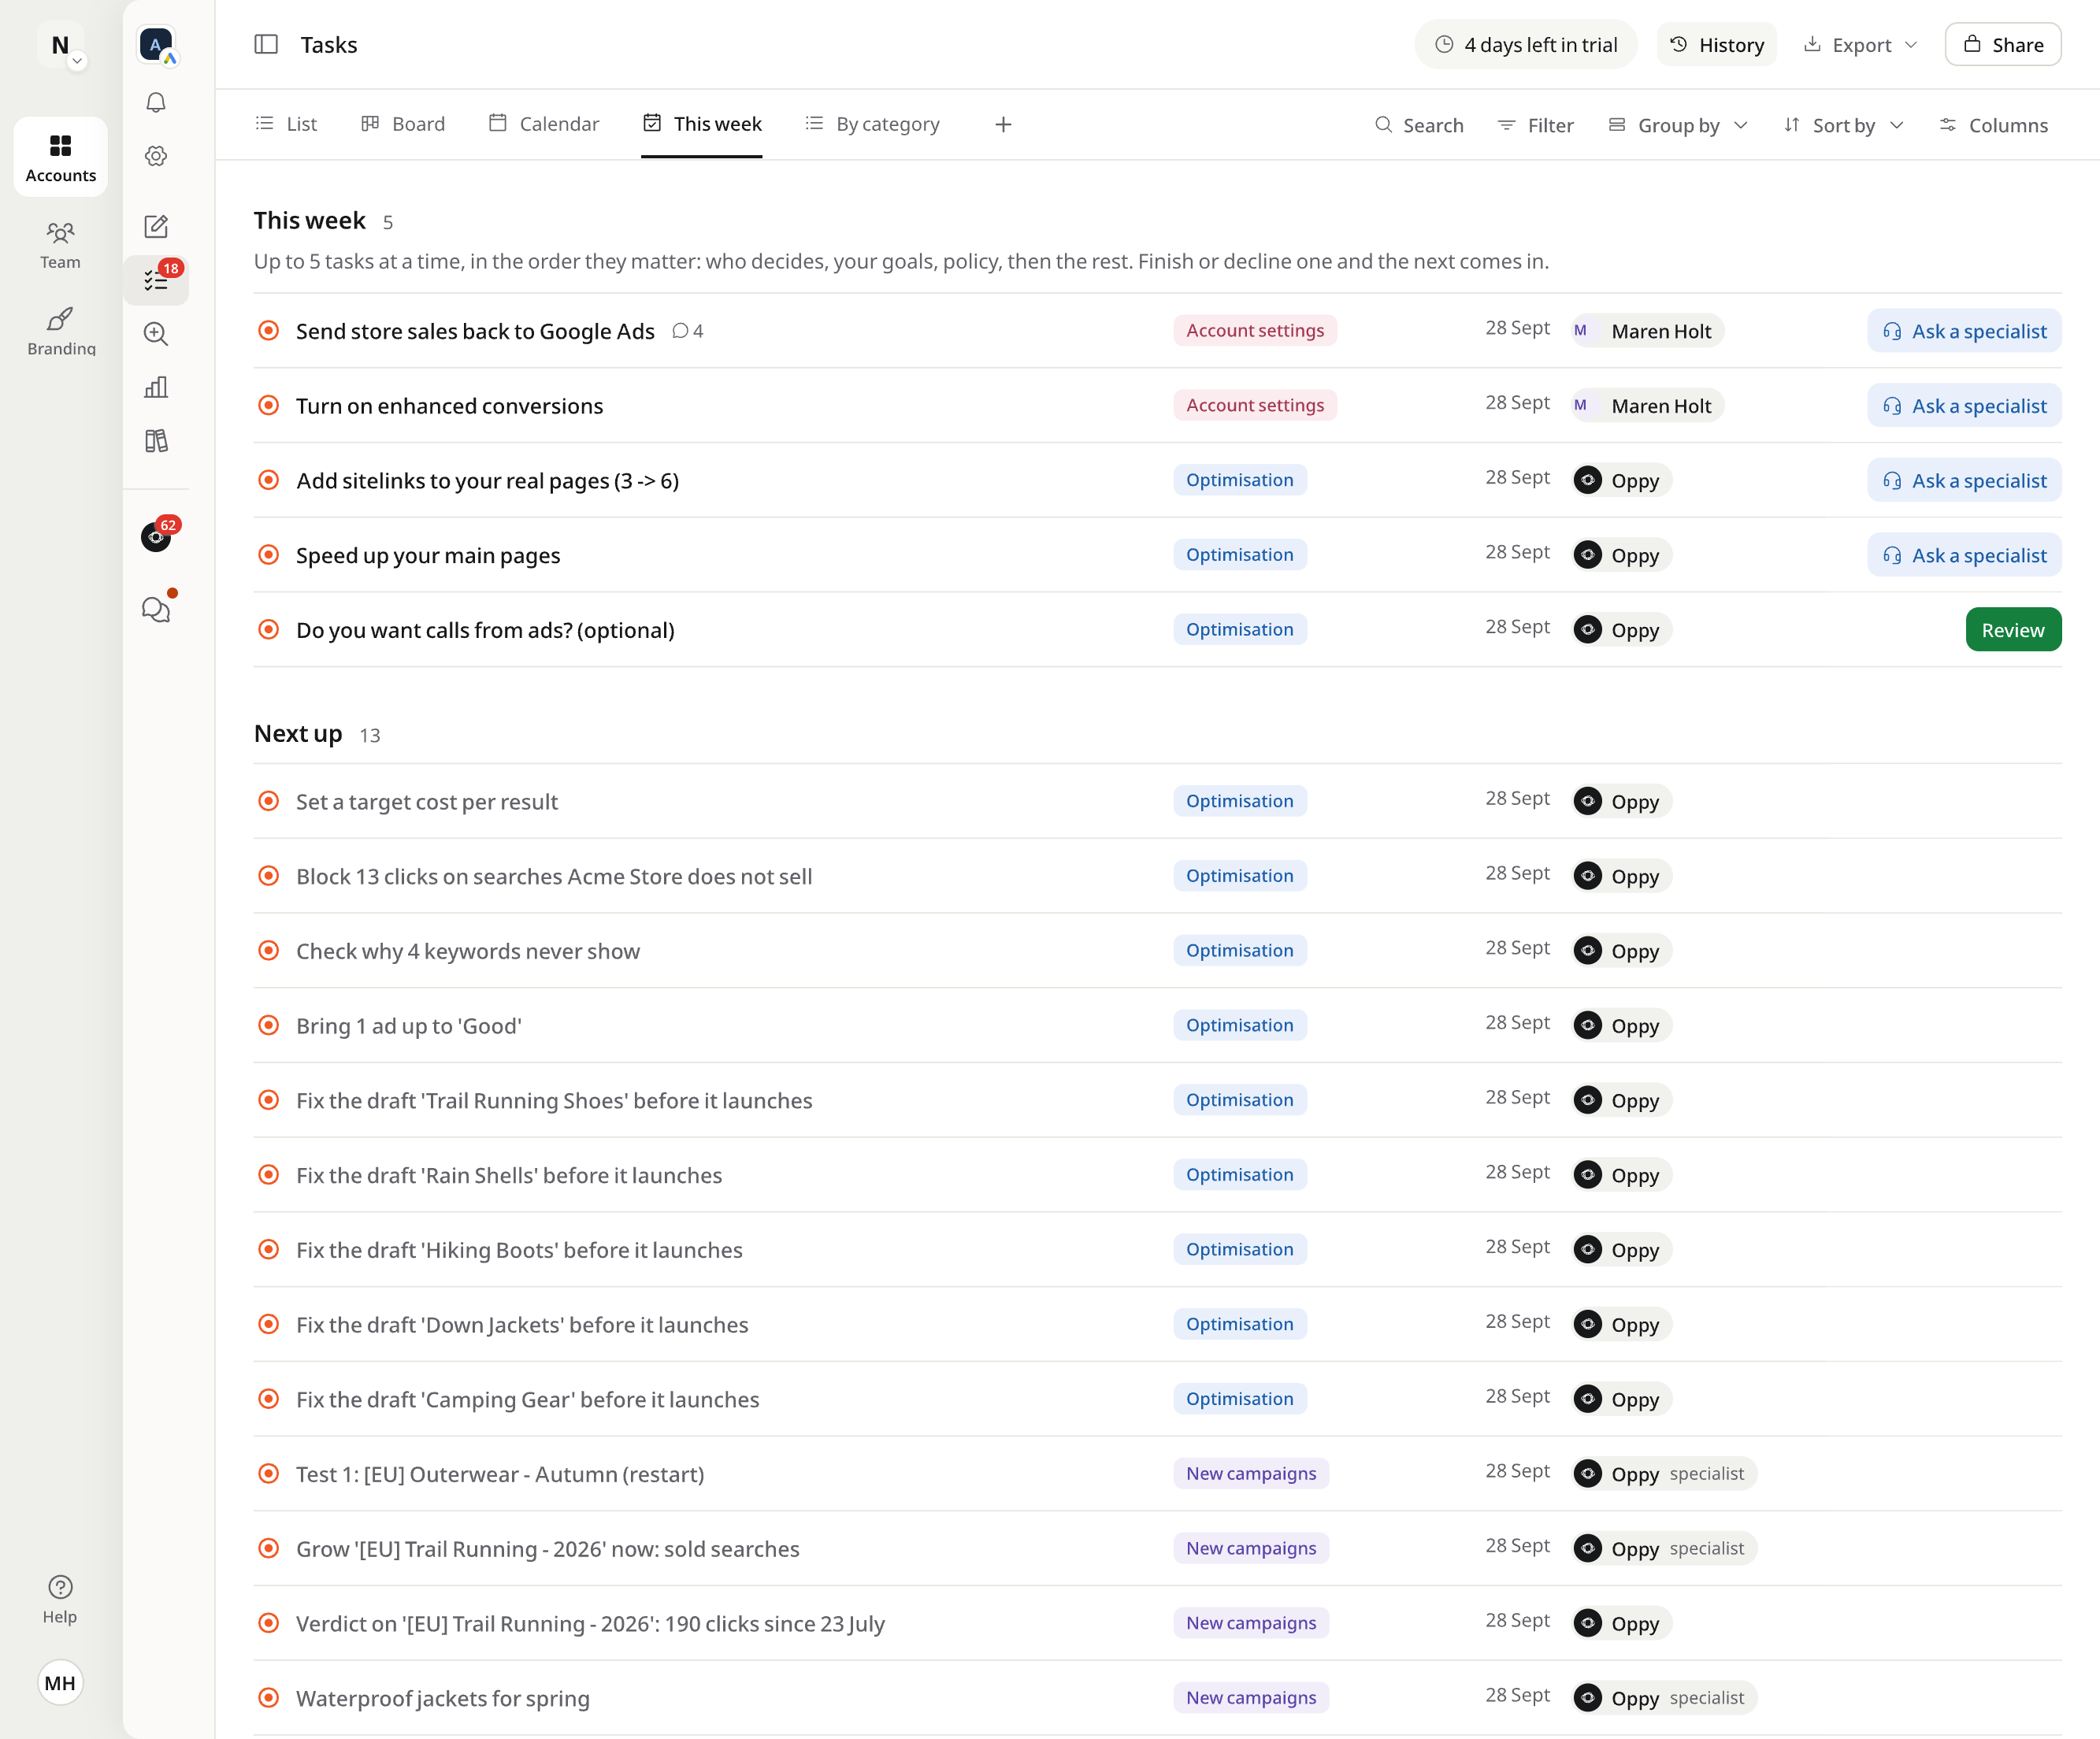Open task 'Grow [EU] Trail Running - 2026 now: sold searches'
The height and width of the screenshot is (1739, 2100).
pos(548,1550)
